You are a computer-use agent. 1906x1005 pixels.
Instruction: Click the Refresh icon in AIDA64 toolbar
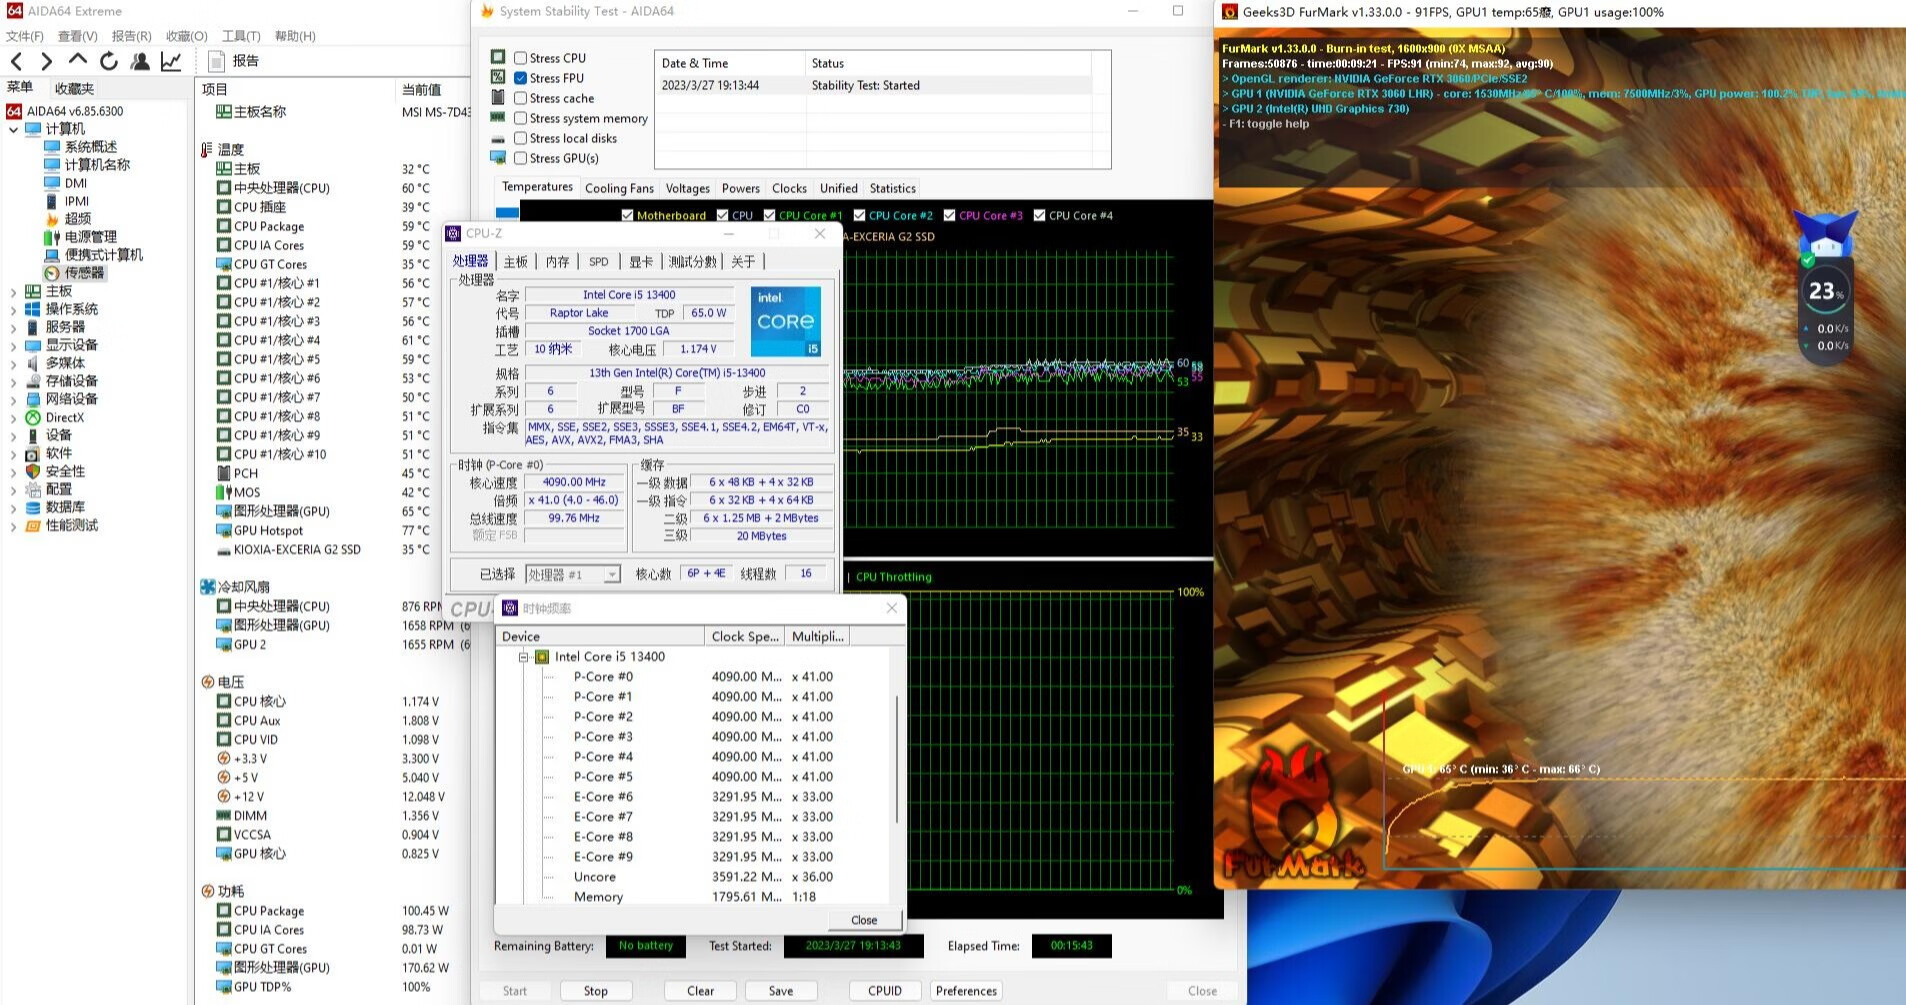(109, 61)
